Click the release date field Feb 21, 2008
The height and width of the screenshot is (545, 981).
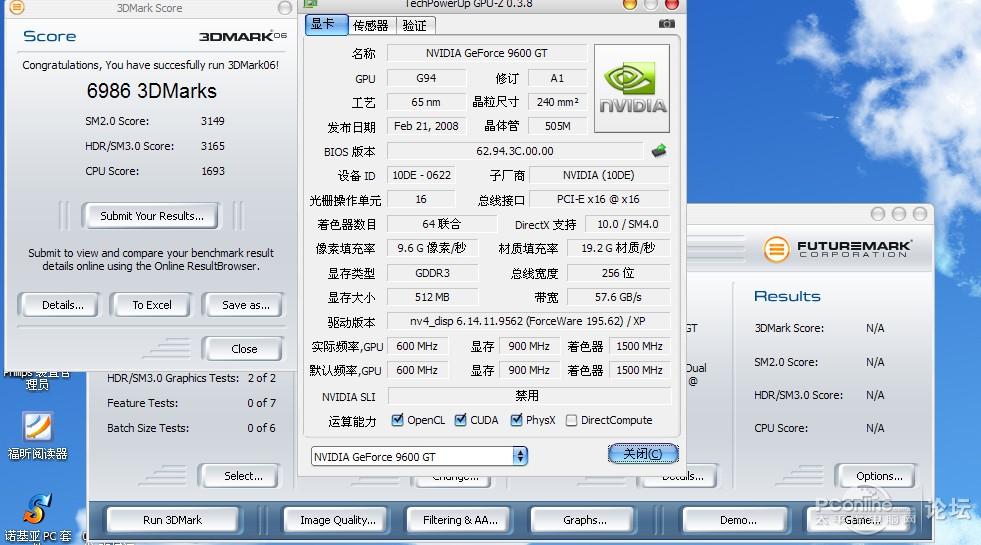click(x=426, y=126)
